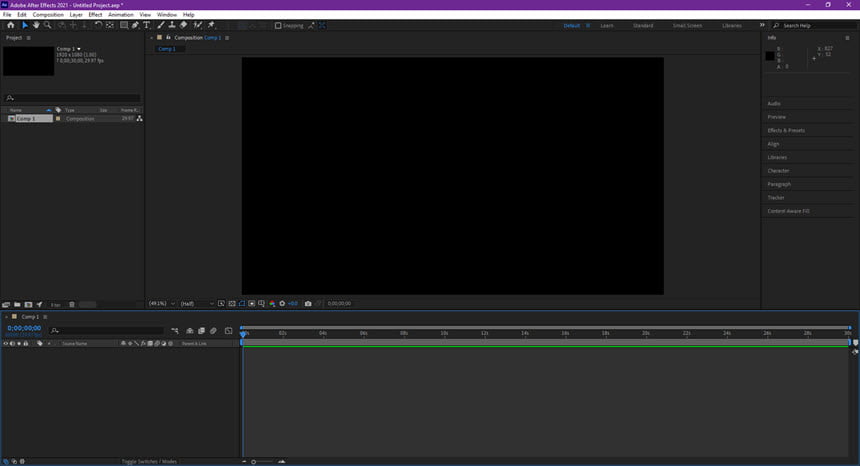Open the Comp 1 timeline panel menu

(45, 317)
